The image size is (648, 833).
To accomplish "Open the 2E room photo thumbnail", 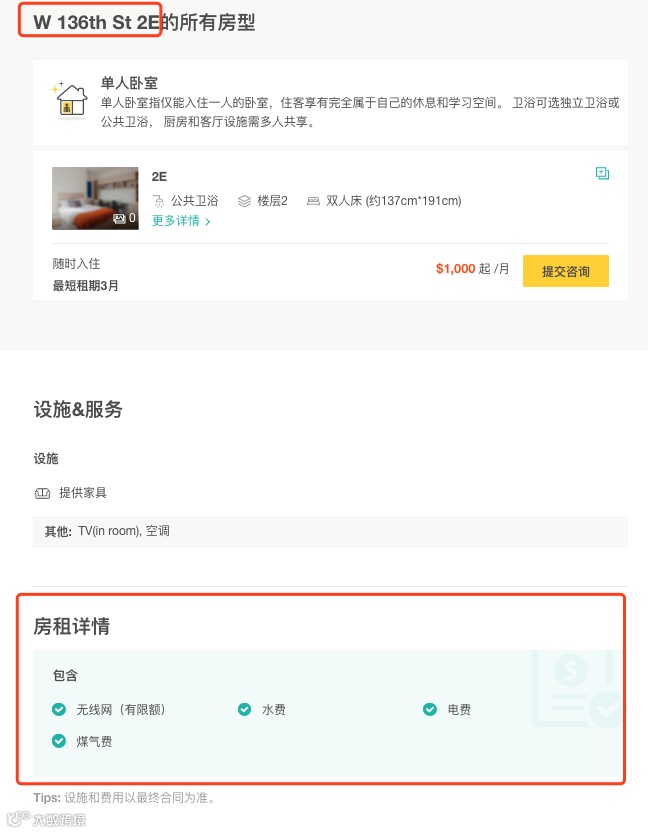I will click(95, 198).
